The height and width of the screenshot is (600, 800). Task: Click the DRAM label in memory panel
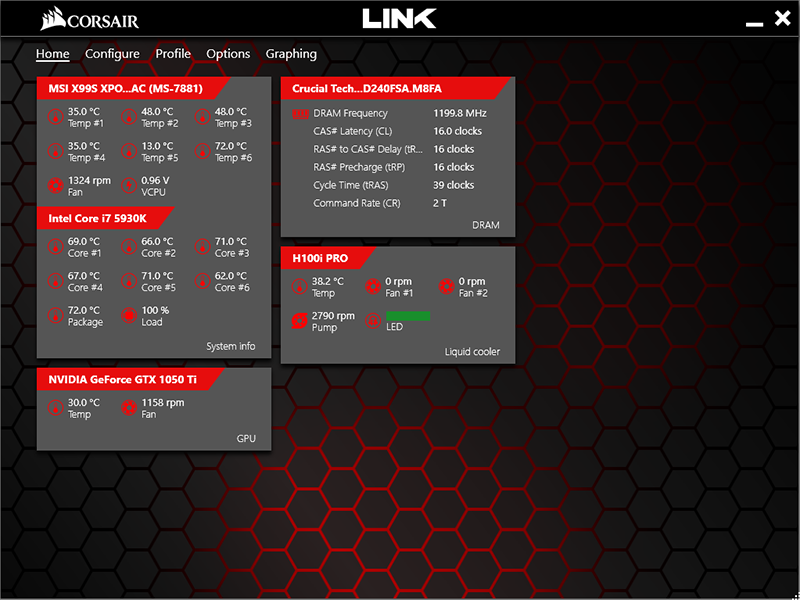coord(486,225)
